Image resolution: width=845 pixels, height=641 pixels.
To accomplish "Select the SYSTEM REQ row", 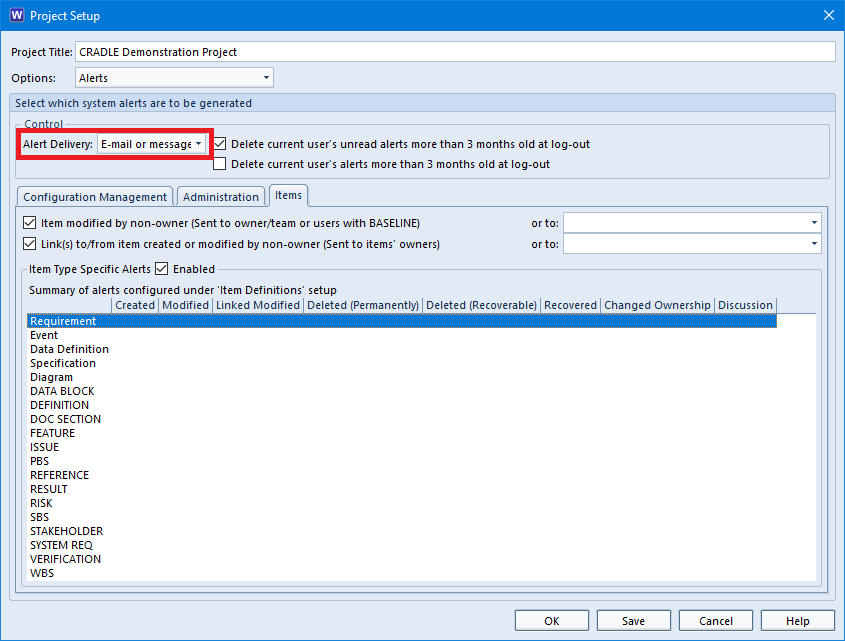I will click(402, 545).
